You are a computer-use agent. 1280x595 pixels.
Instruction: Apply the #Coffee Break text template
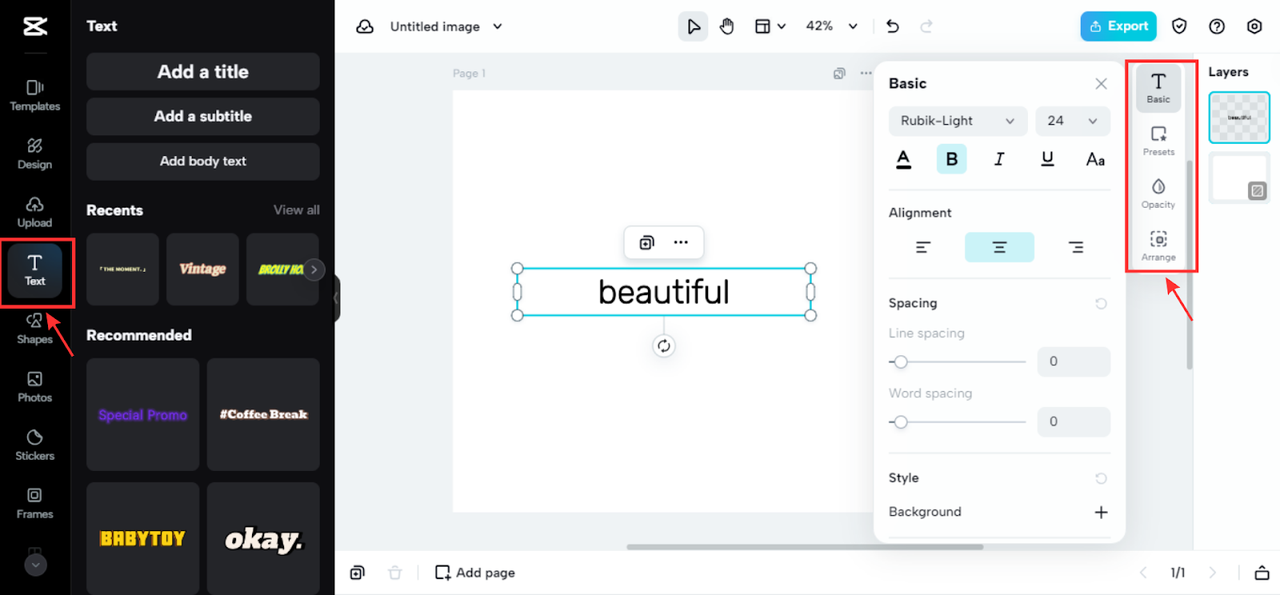click(x=264, y=415)
